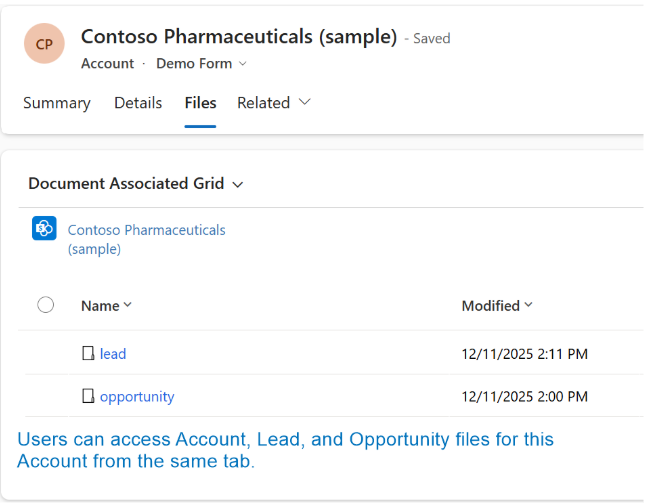This screenshot has height=504, width=645.
Task: Click the lead row modified date
Action: point(524,354)
